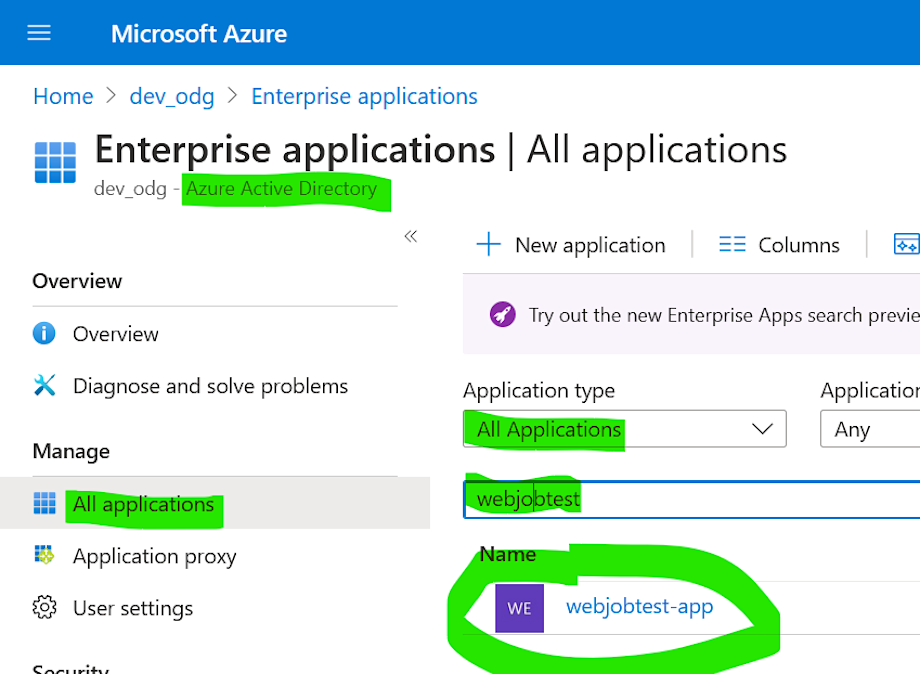Click the Application proxy icon
920x674 pixels.
44,555
